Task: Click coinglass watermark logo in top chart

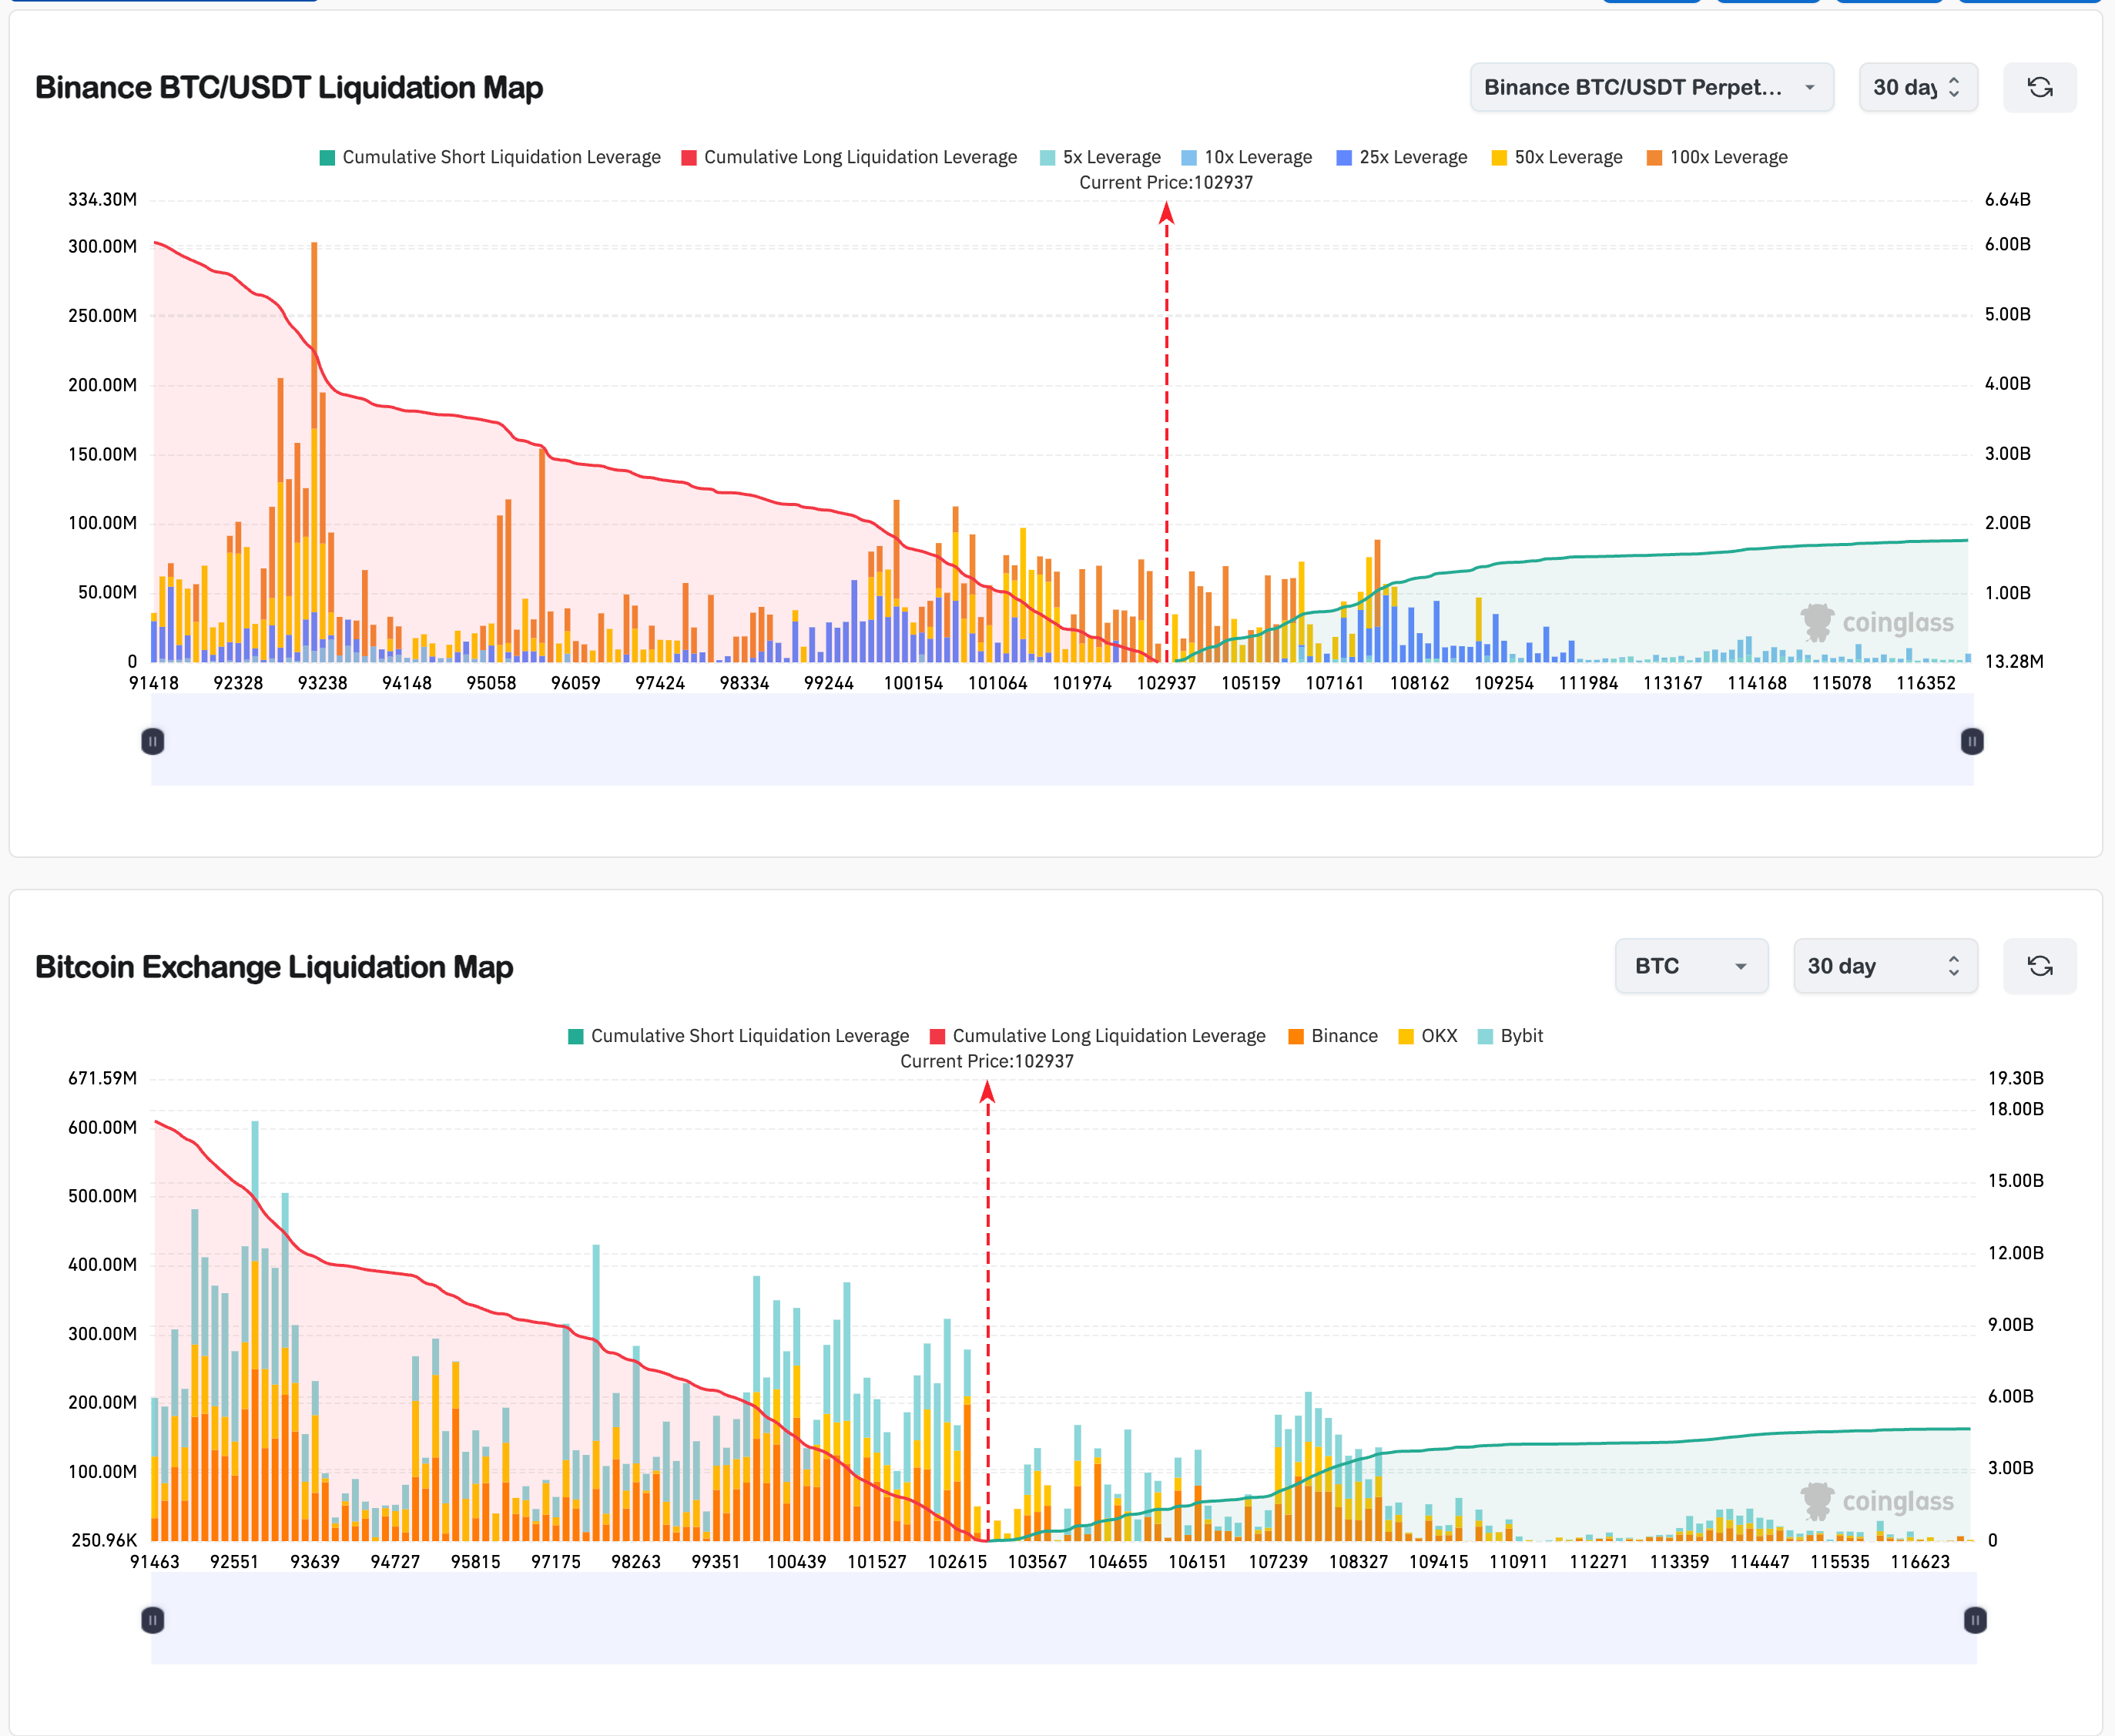Action: tap(1877, 623)
